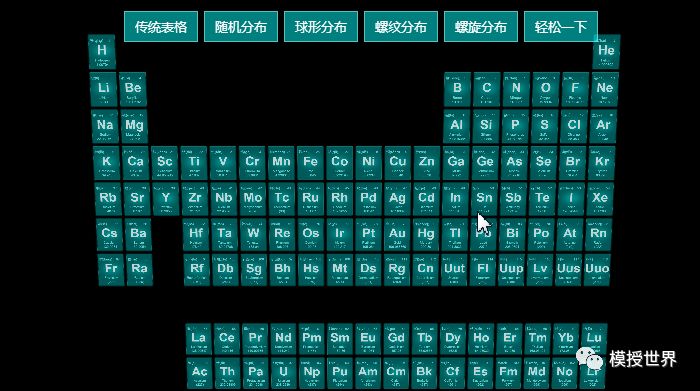The width and height of the screenshot is (700, 391).
Task: Click the Uuo element tile
Action: pos(597,270)
